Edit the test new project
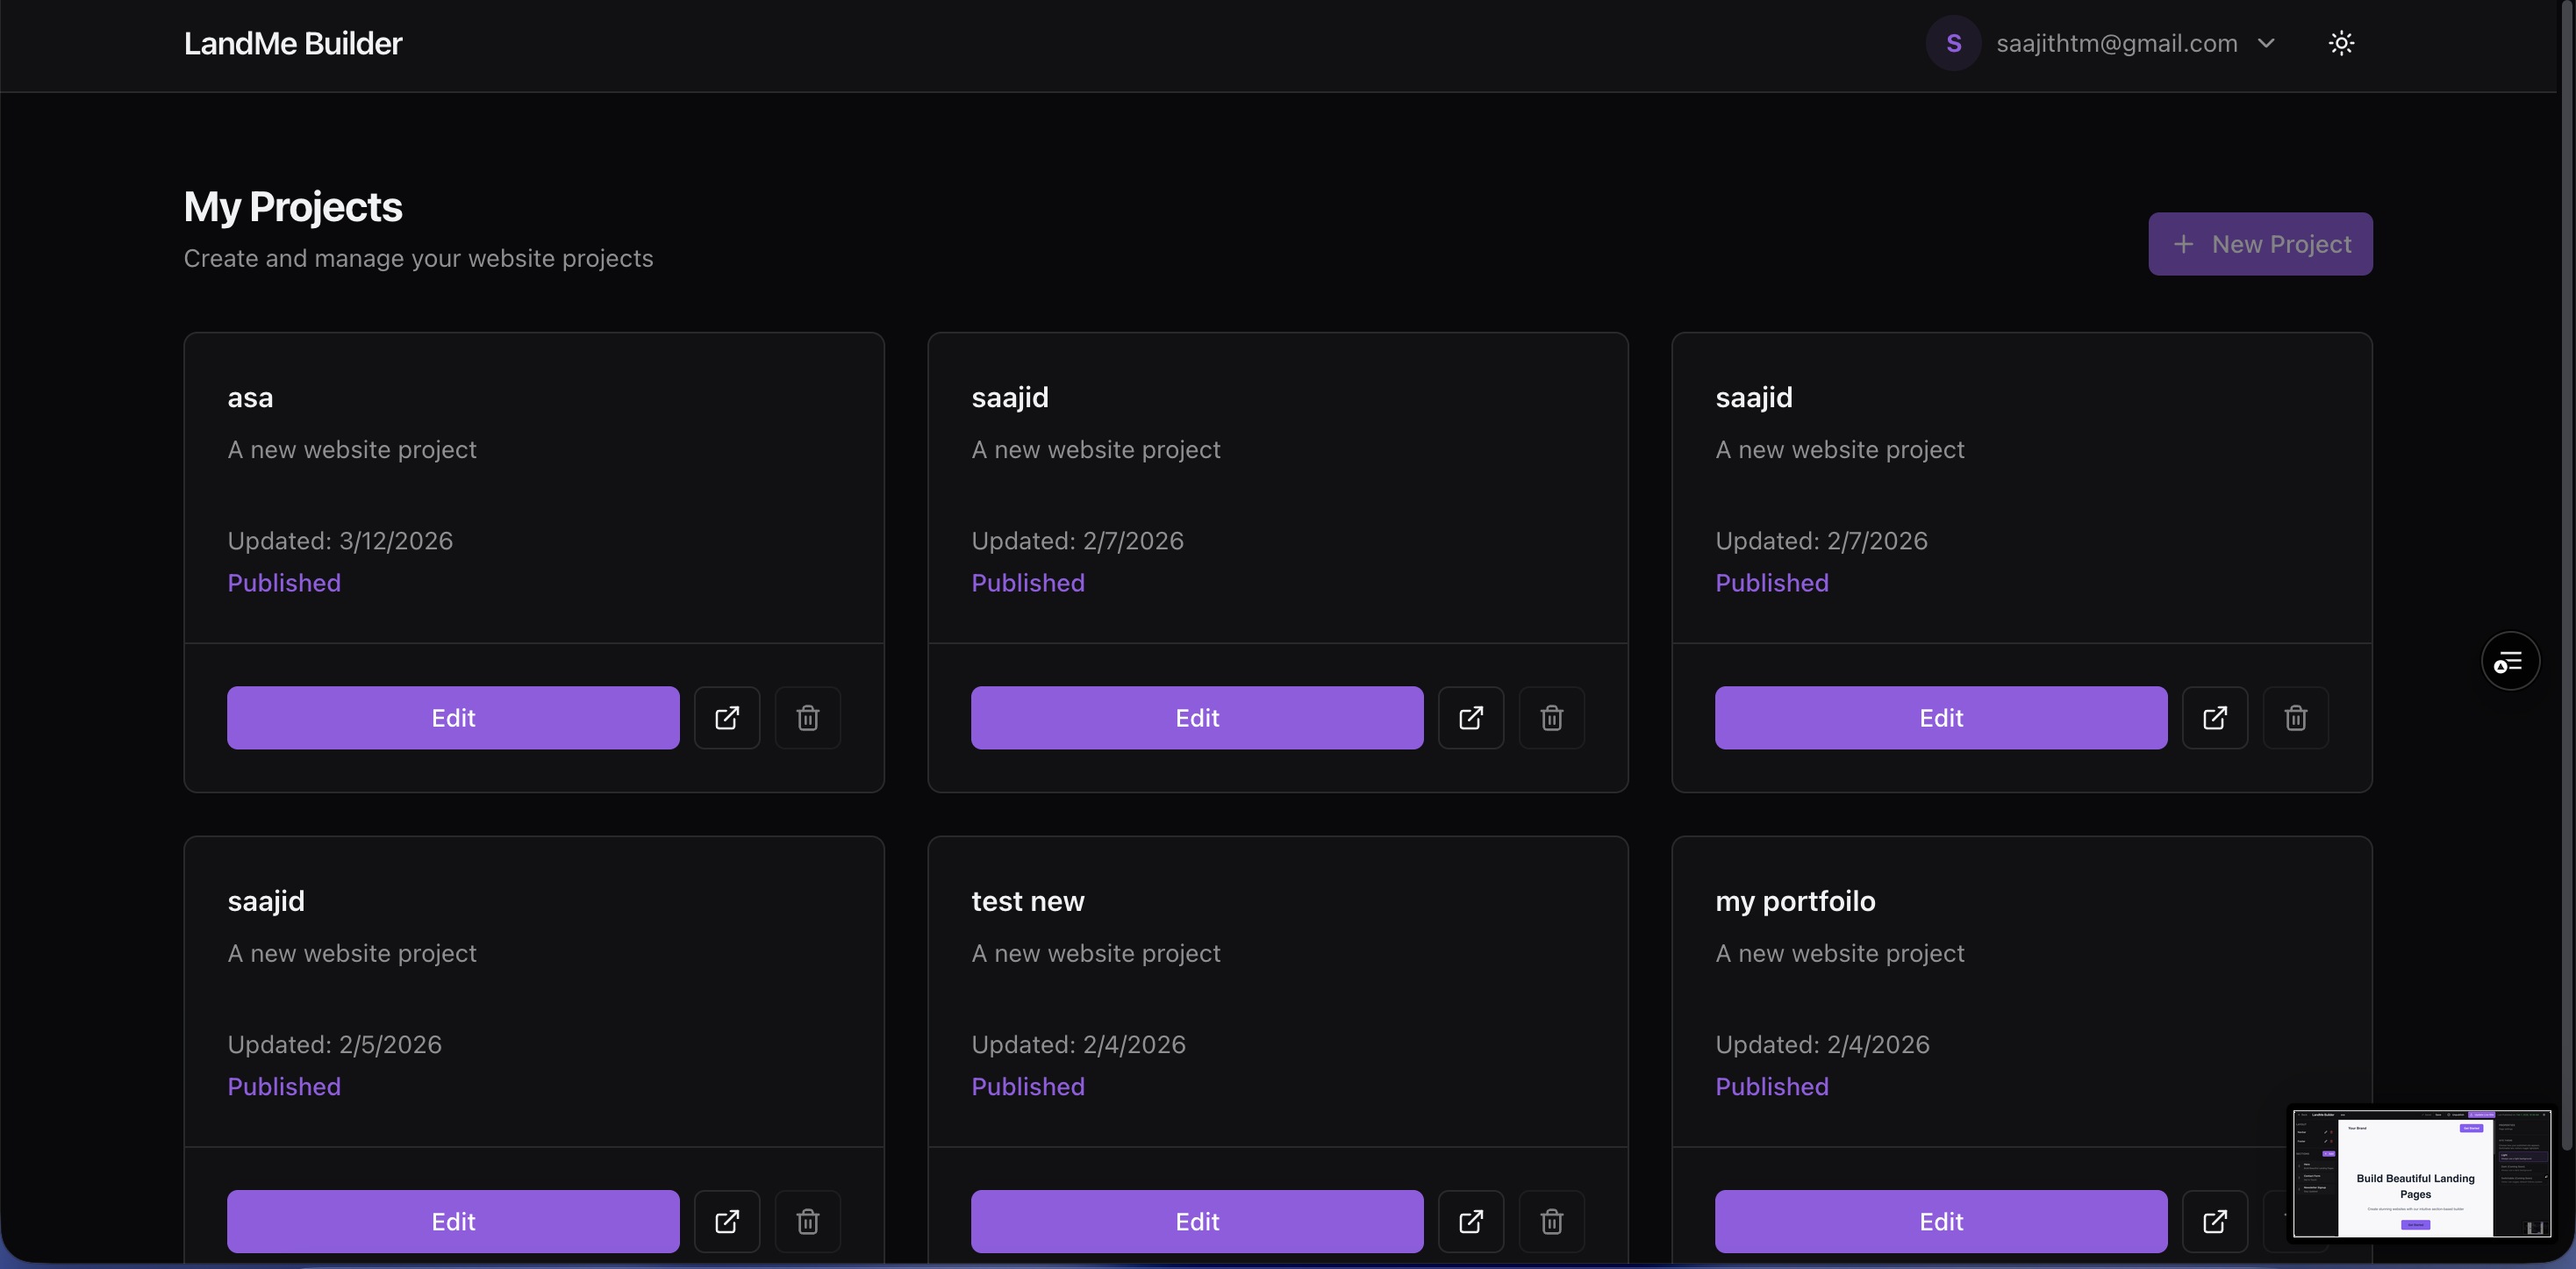 click(x=1197, y=1221)
